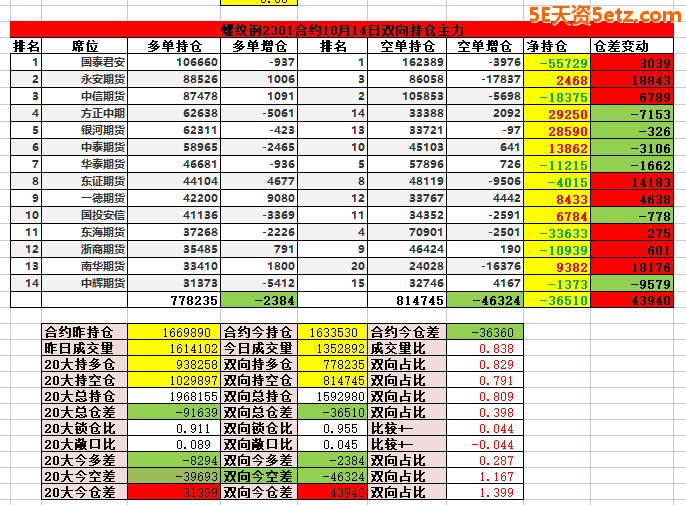Screen dimensions: 686x505
Task: Select 20大今多差 value -8294
Action: (174, 460)
